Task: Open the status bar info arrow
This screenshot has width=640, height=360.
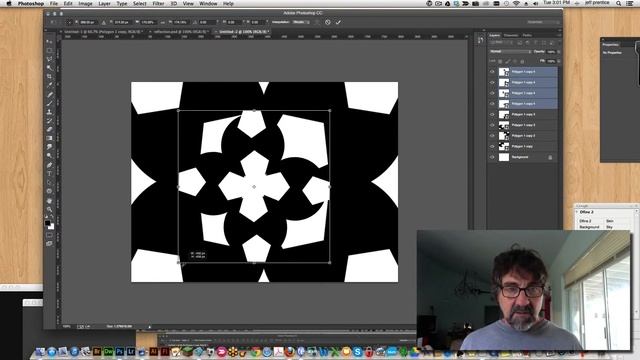Action: pyautogui.click(x=149, y=327)
